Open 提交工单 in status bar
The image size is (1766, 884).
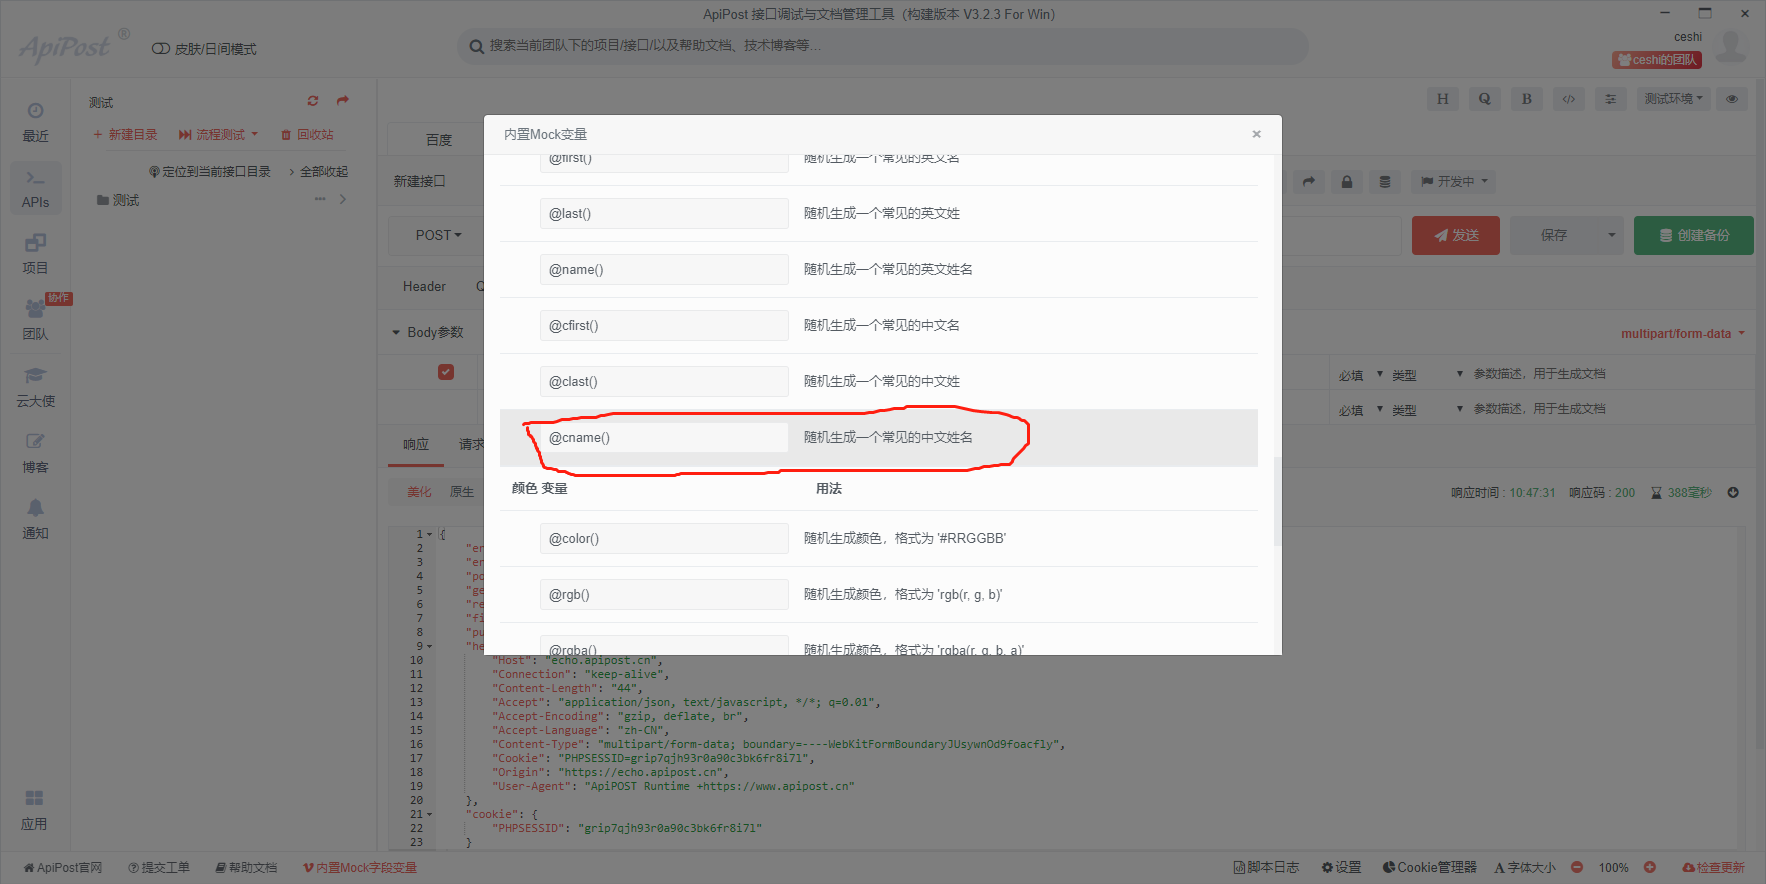159,868
